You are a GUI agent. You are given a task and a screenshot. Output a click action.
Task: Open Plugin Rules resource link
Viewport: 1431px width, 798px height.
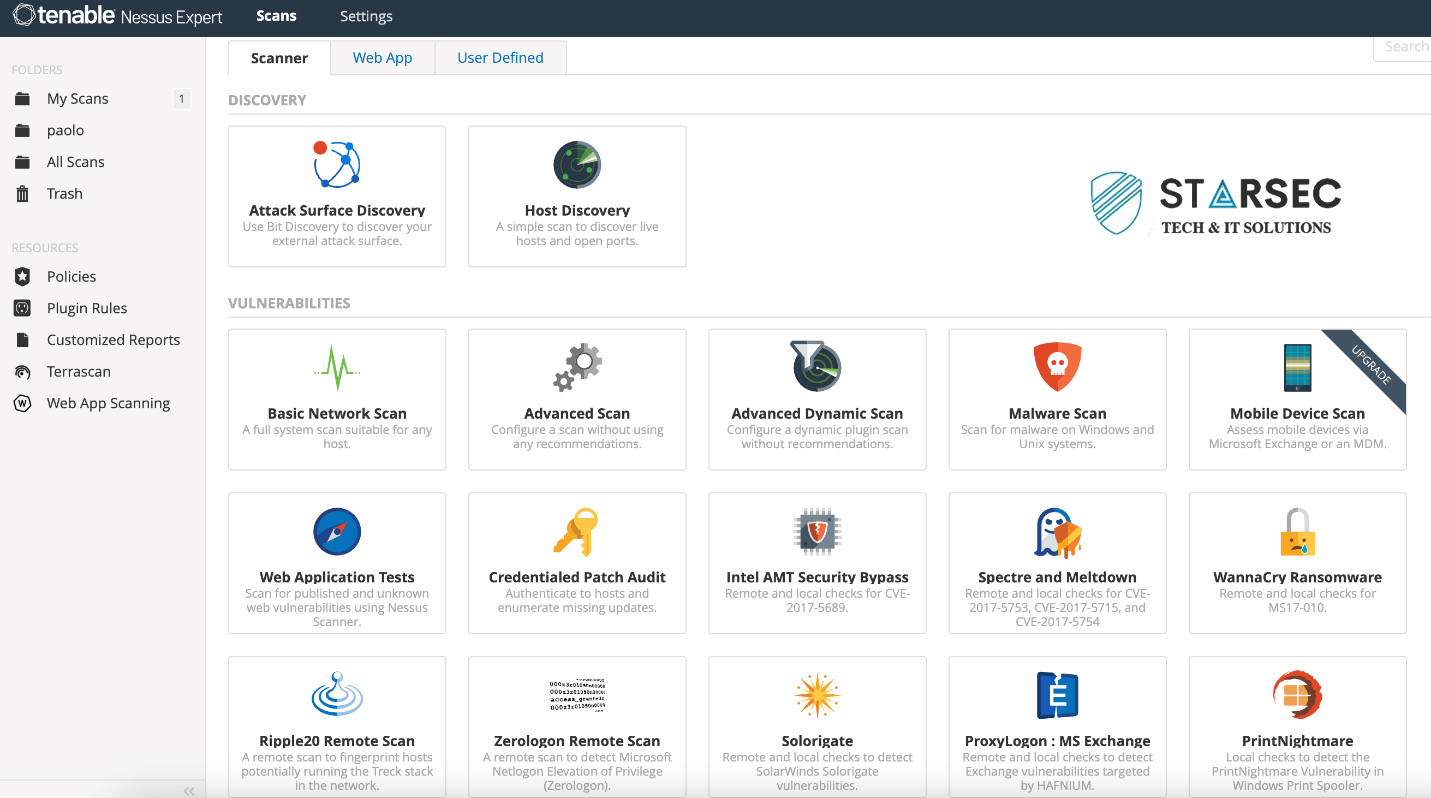(87, 308)
